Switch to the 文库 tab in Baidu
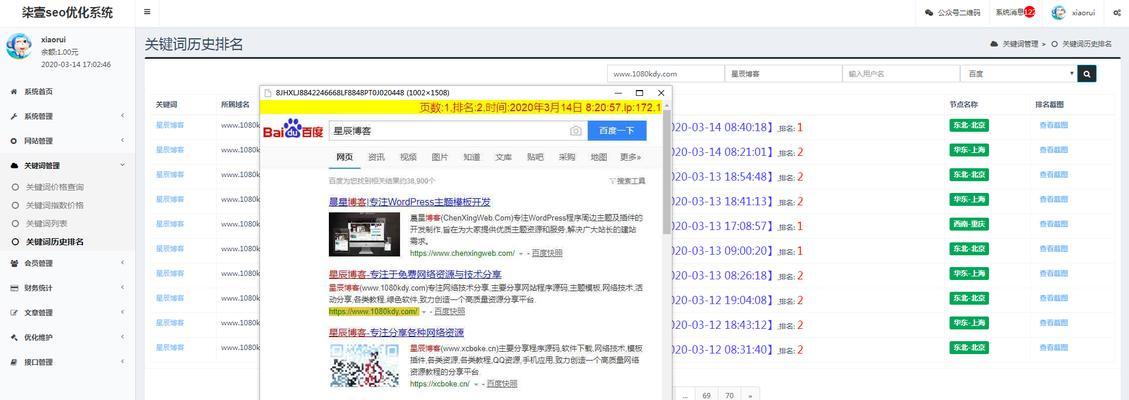 504,157
